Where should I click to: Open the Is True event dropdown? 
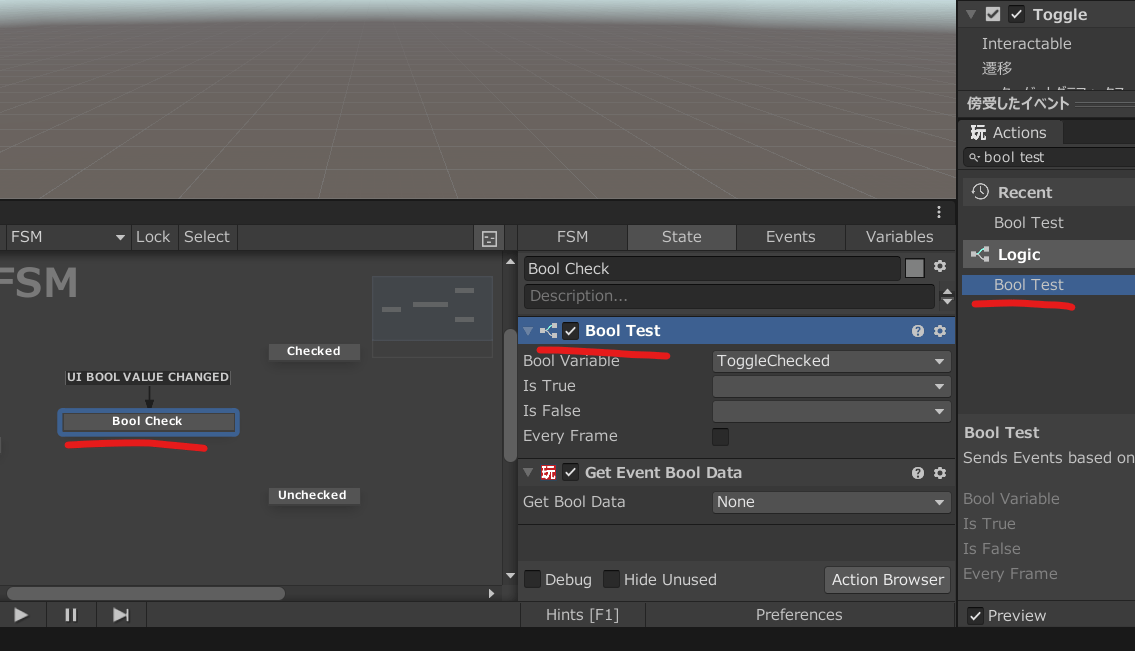coord(831,386)
